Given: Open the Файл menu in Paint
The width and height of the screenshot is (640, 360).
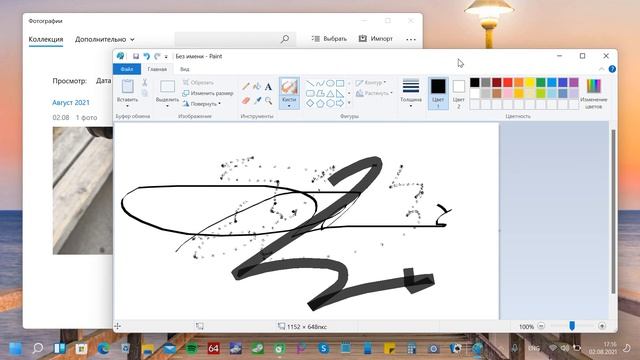Looking at the screenshot, I should (127, 69).
